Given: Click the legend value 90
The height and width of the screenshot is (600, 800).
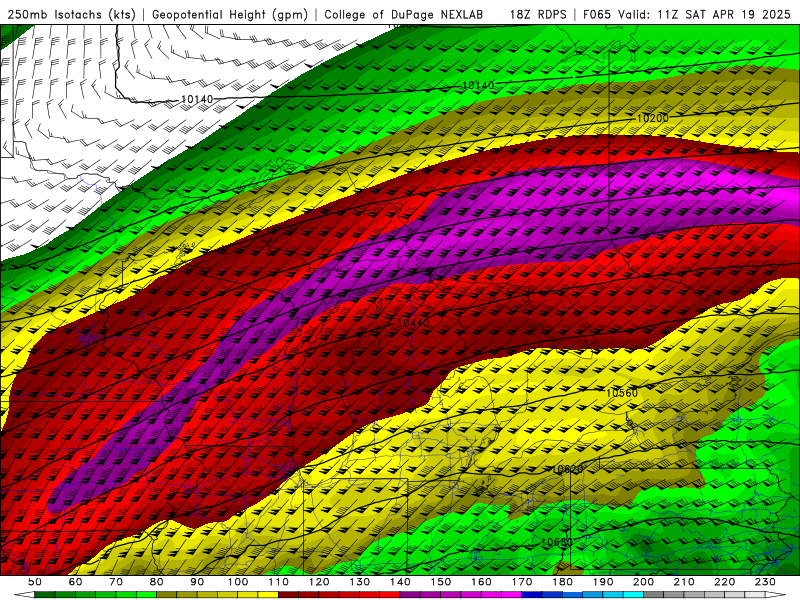Looking at the screenshot, I should pos(197,582).
